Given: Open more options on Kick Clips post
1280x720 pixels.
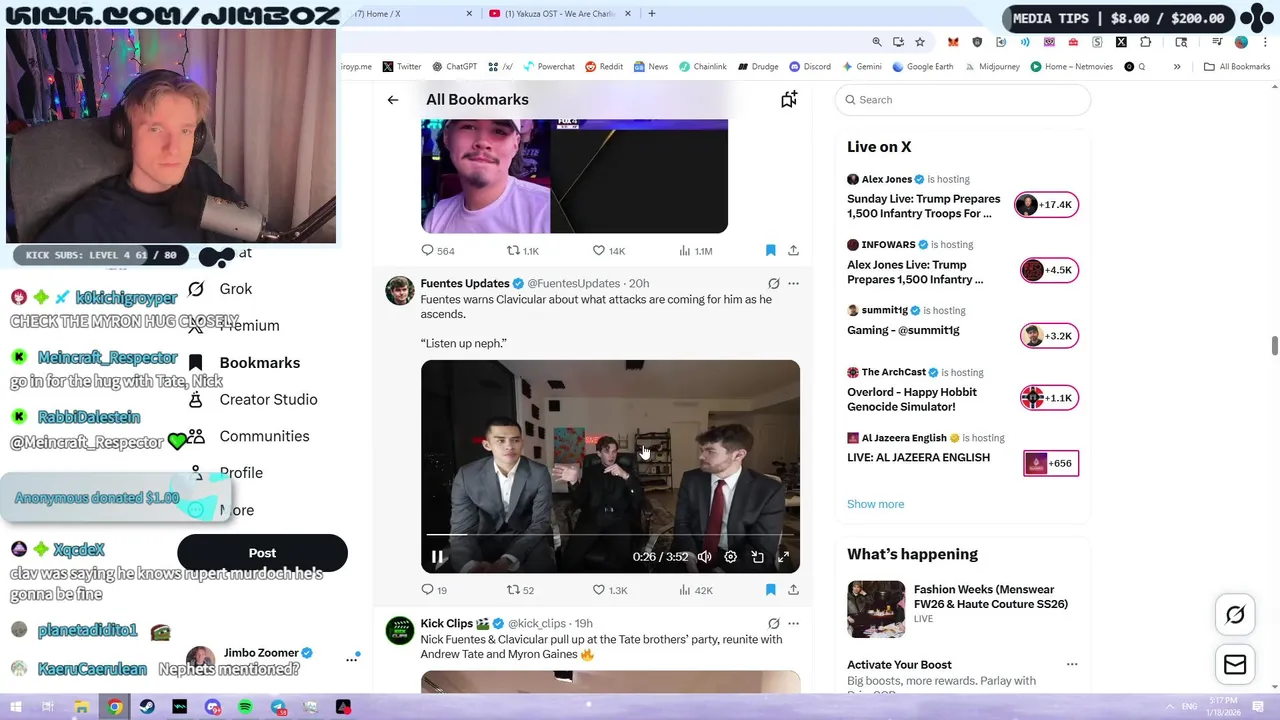Looking at the screenshot, I should coord(793,624).
